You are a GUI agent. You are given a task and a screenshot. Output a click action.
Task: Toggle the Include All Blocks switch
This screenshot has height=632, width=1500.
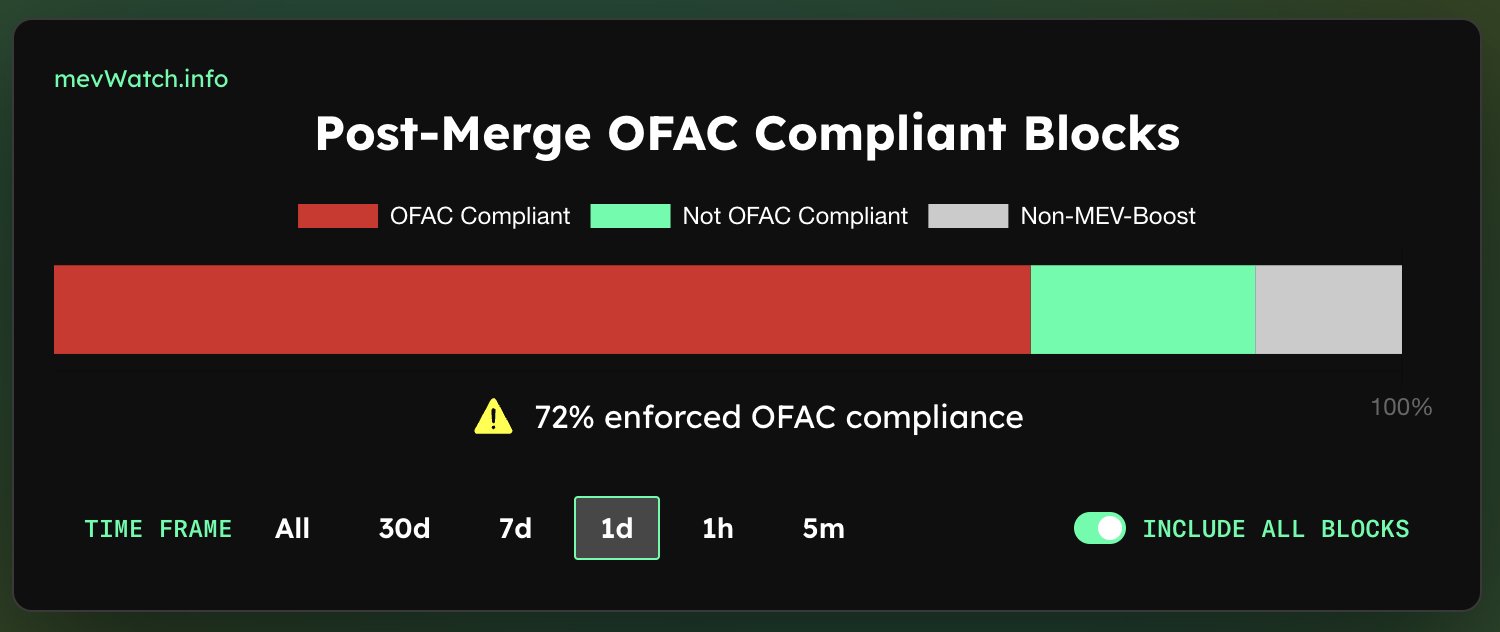[x=1099, y=528]
